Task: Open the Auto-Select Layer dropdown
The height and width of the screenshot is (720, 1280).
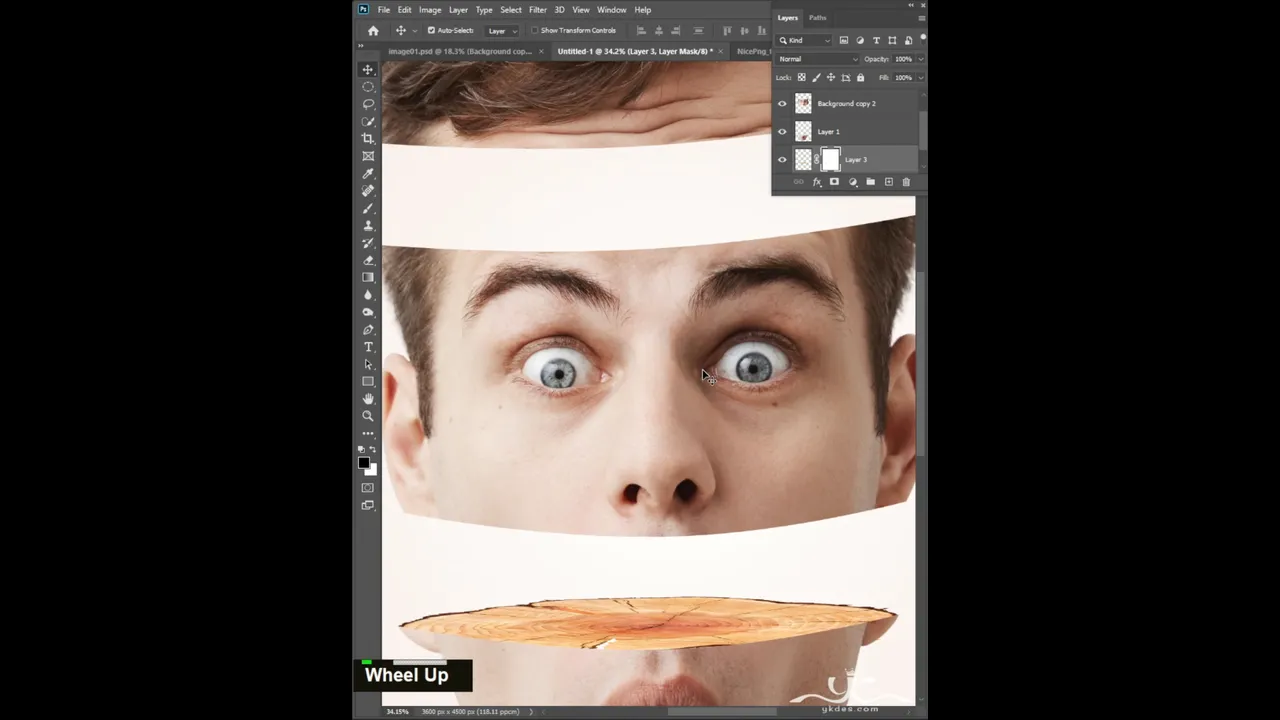Action: (x=502, y=31)
